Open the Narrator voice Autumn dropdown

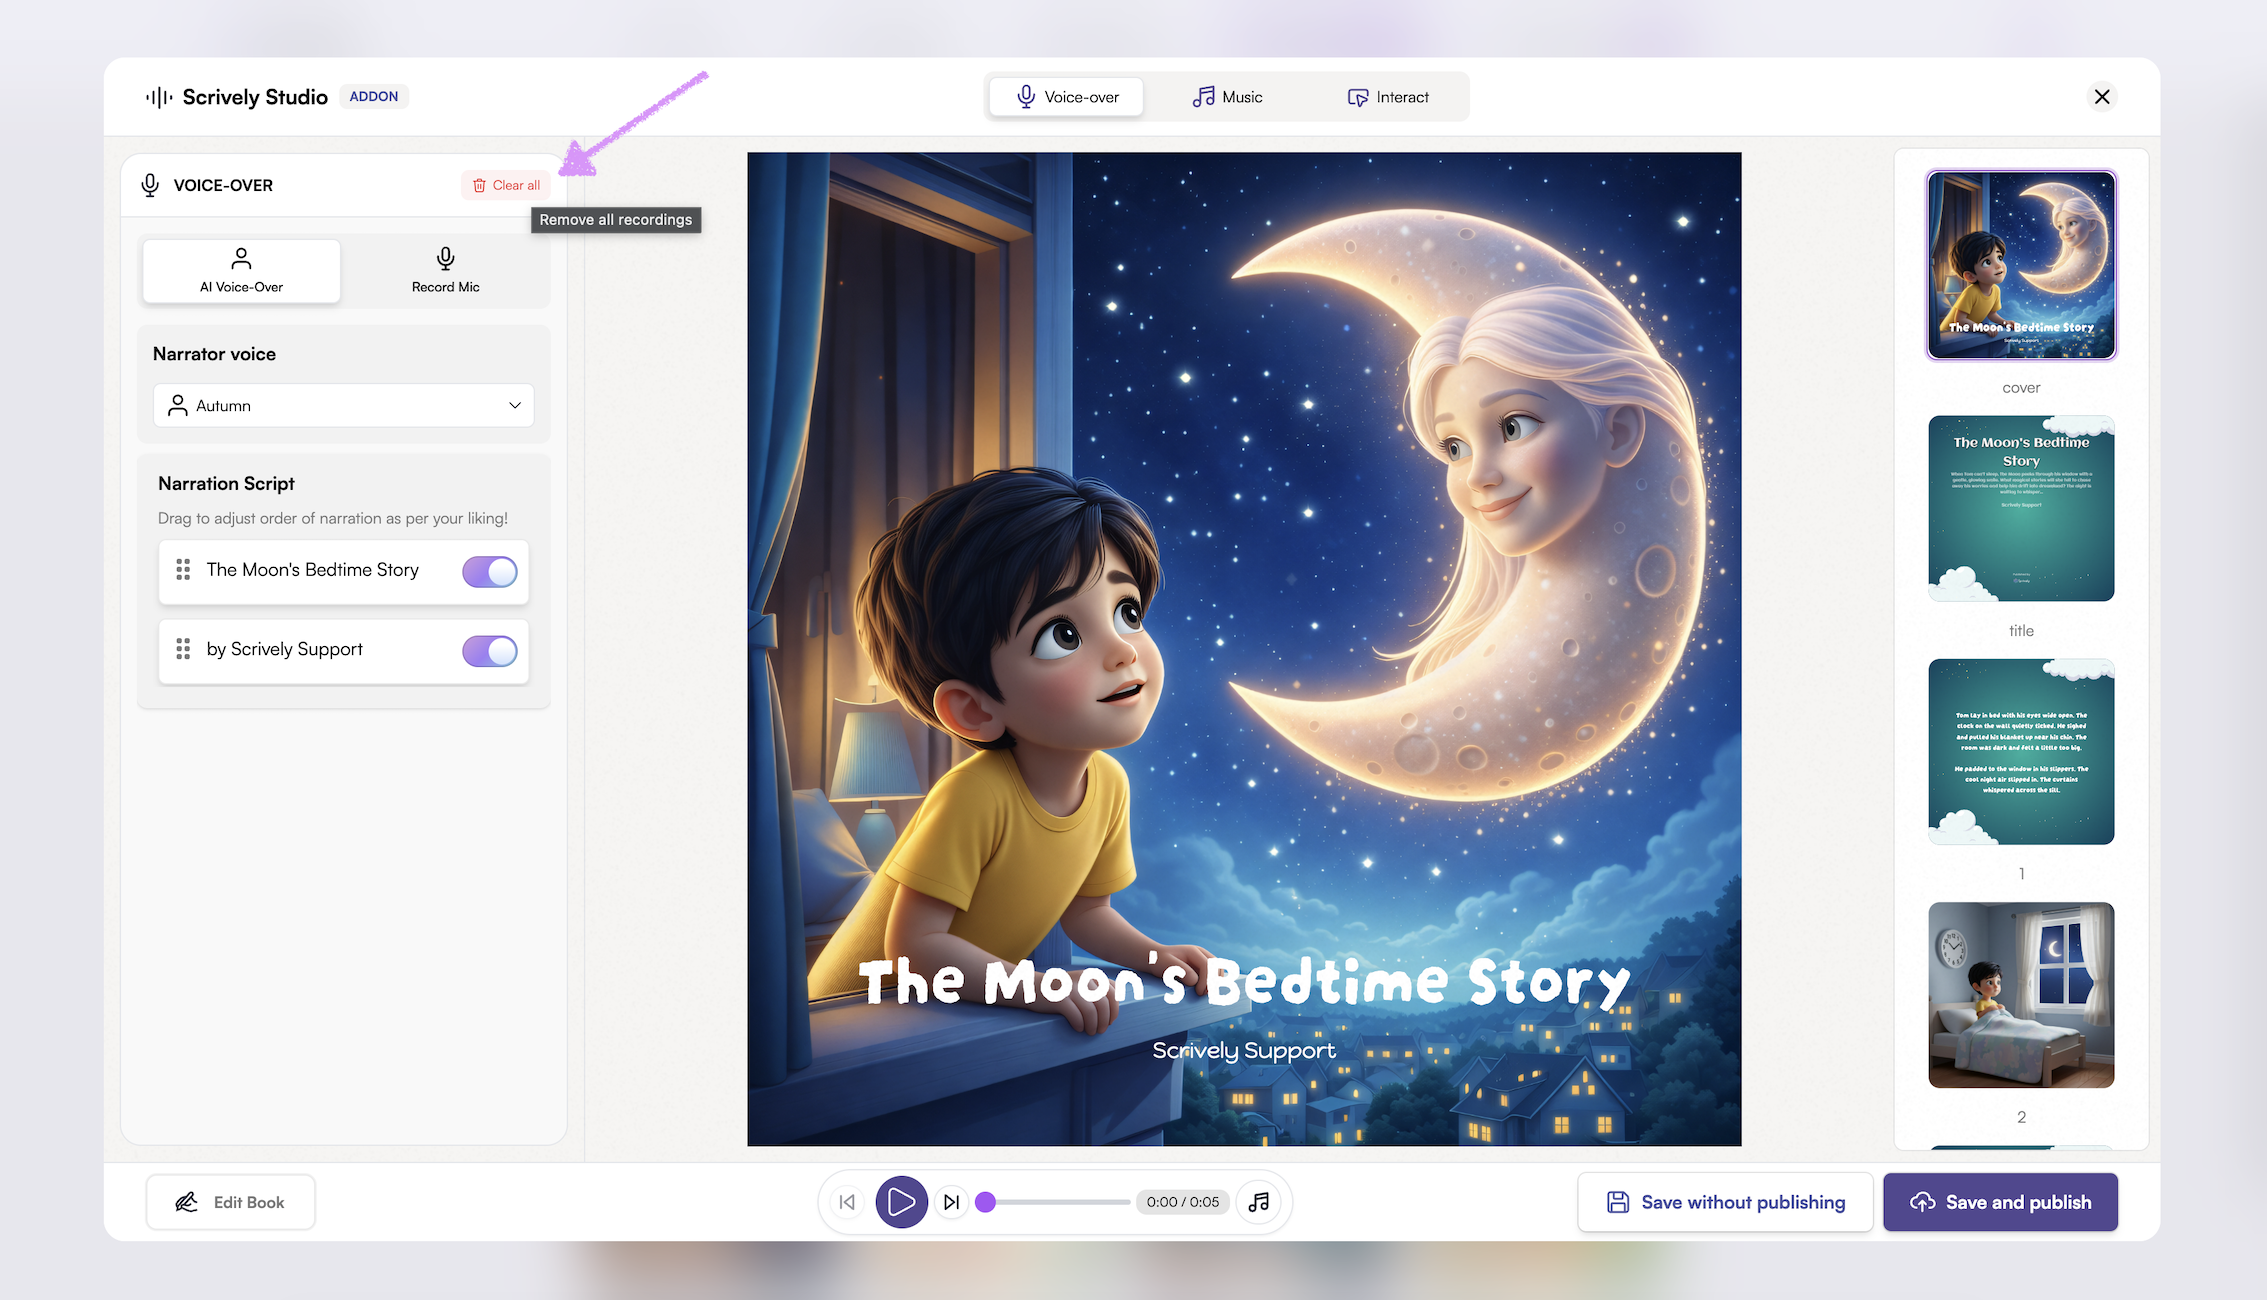(343, 406)
